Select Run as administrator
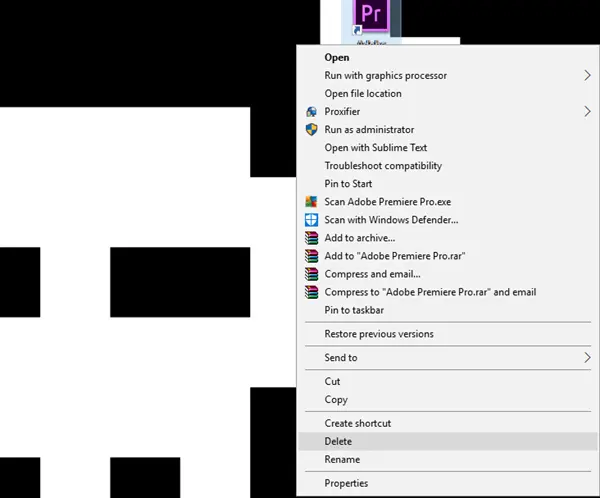This screenshot has width=600, height=498. [x=447, y=129]
